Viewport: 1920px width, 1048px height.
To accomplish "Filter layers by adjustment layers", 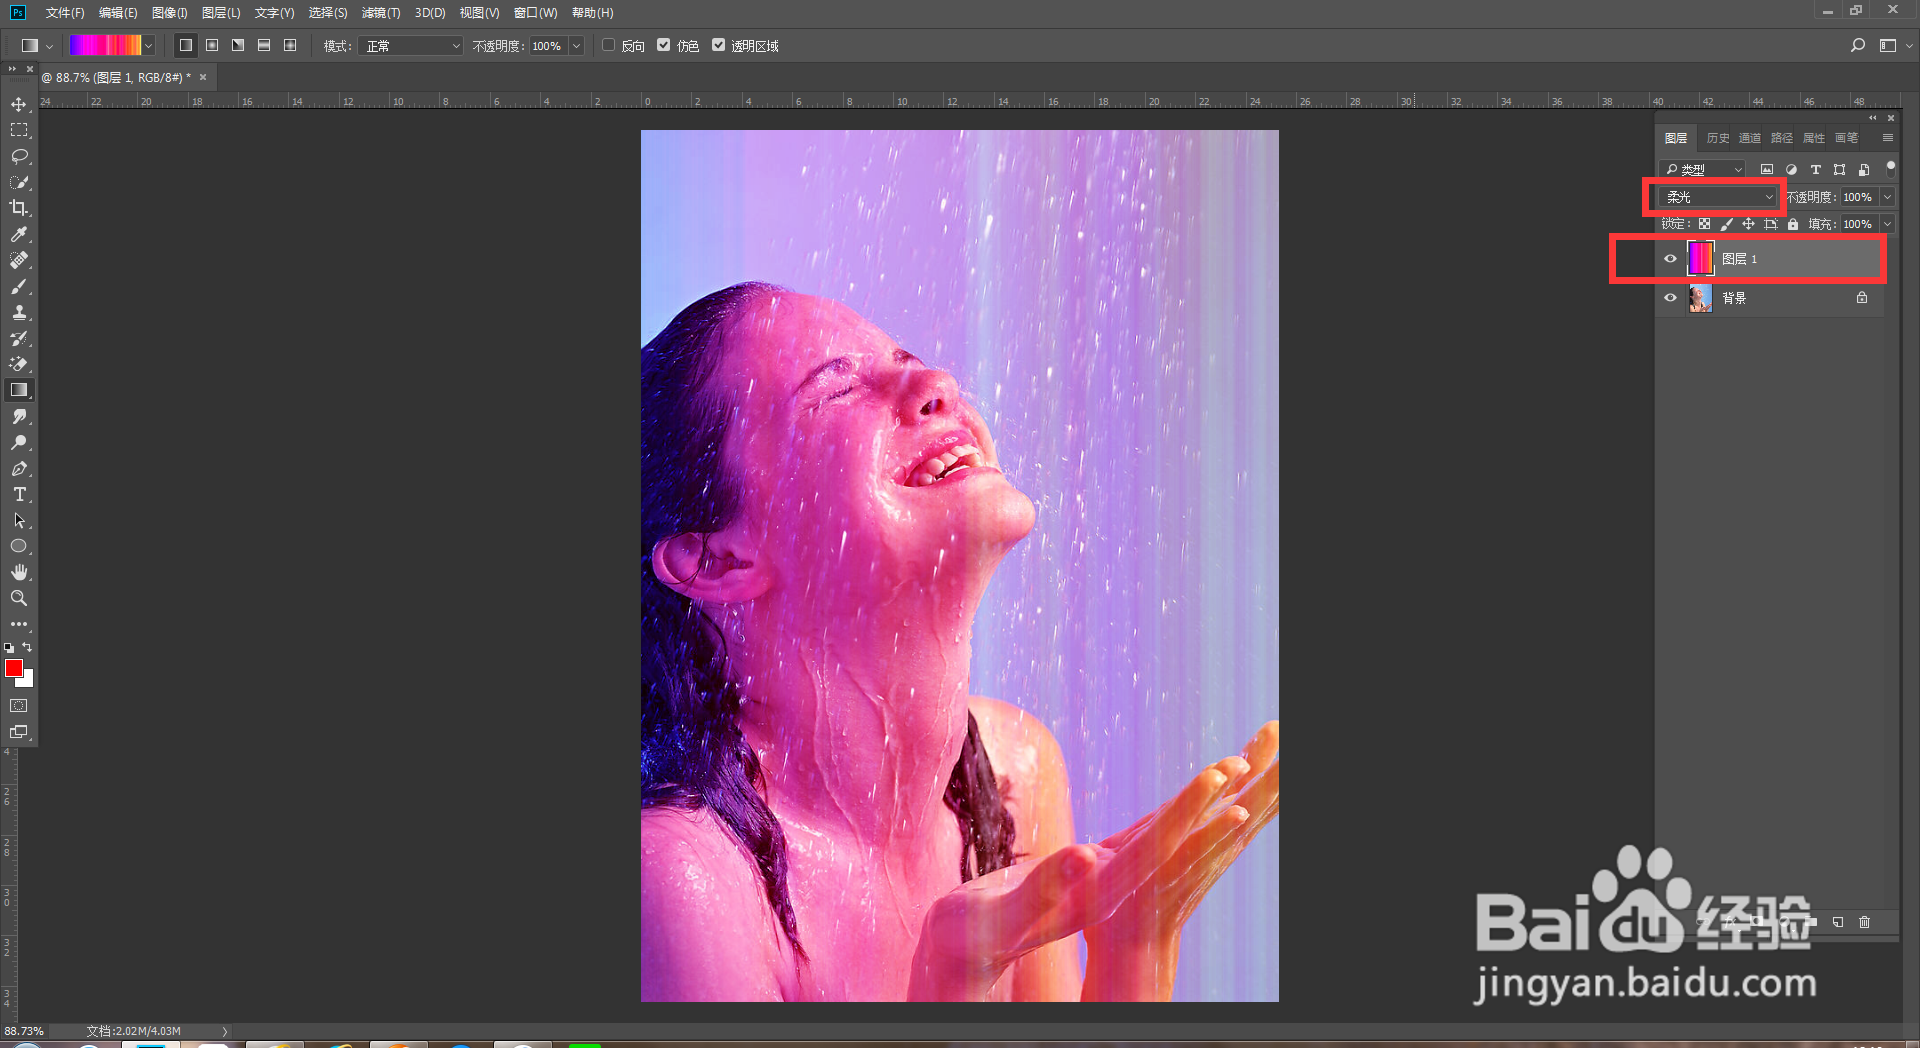I will coord(1791,169).
